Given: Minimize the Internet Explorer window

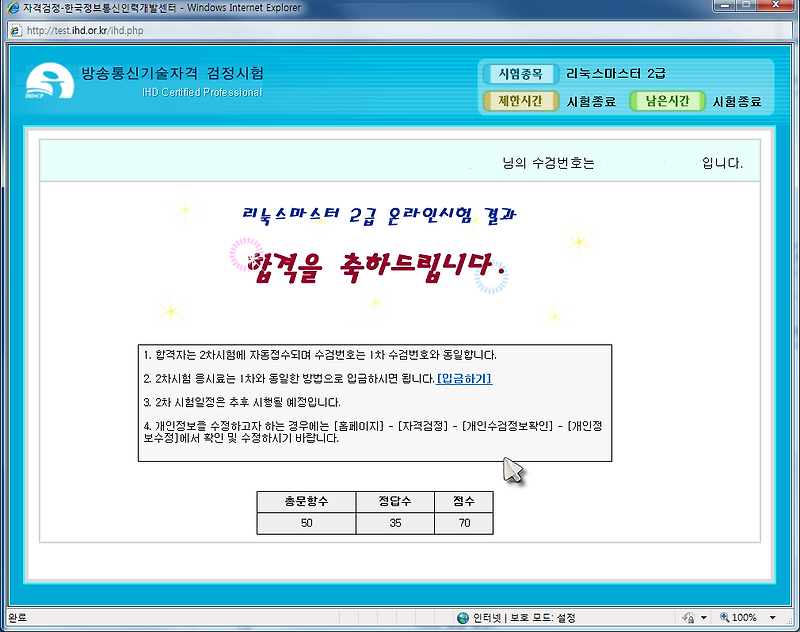Looking at the screenshot, I should tap(723, 5).
